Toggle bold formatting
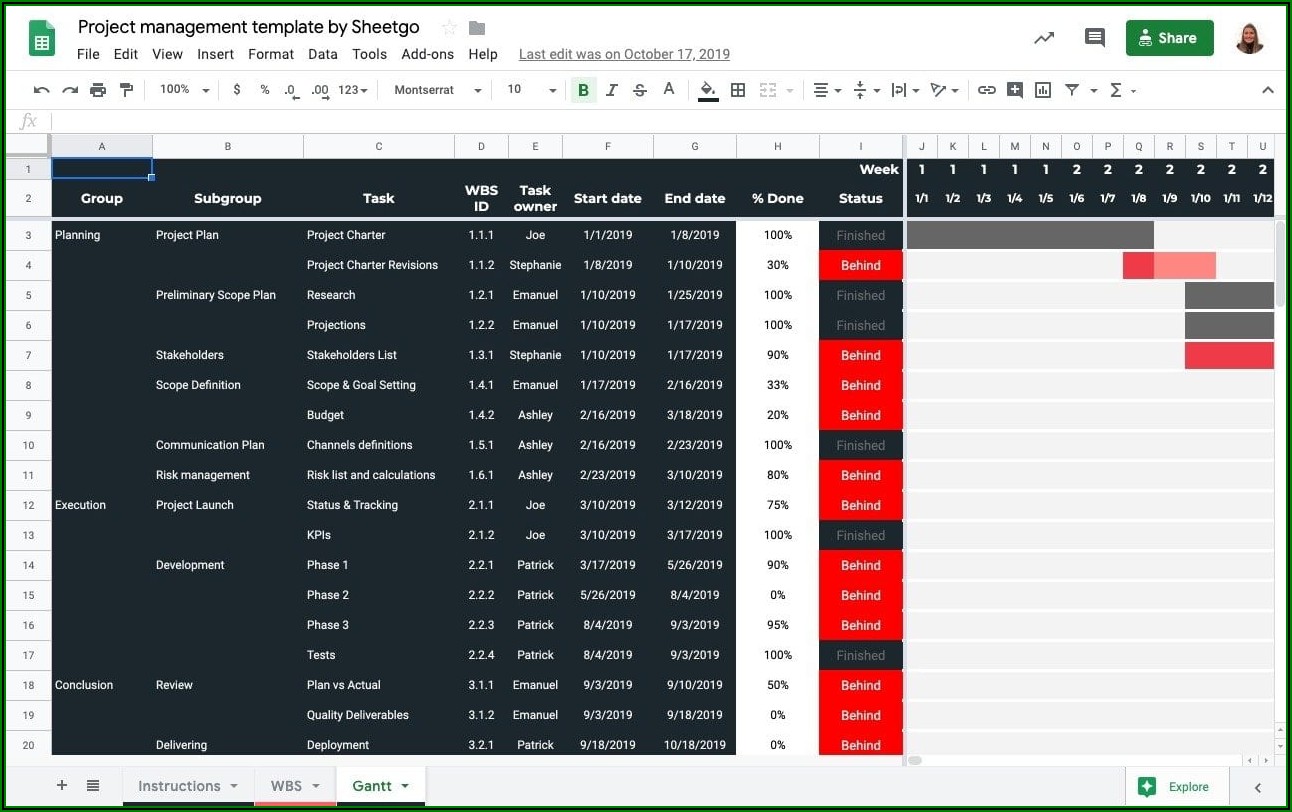Viewport: 1292px width, 812px height. pyautogui.click(x=583, y=90)
